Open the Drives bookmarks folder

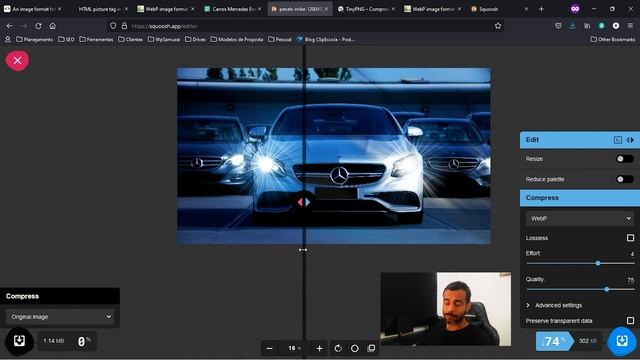point(196,40)
